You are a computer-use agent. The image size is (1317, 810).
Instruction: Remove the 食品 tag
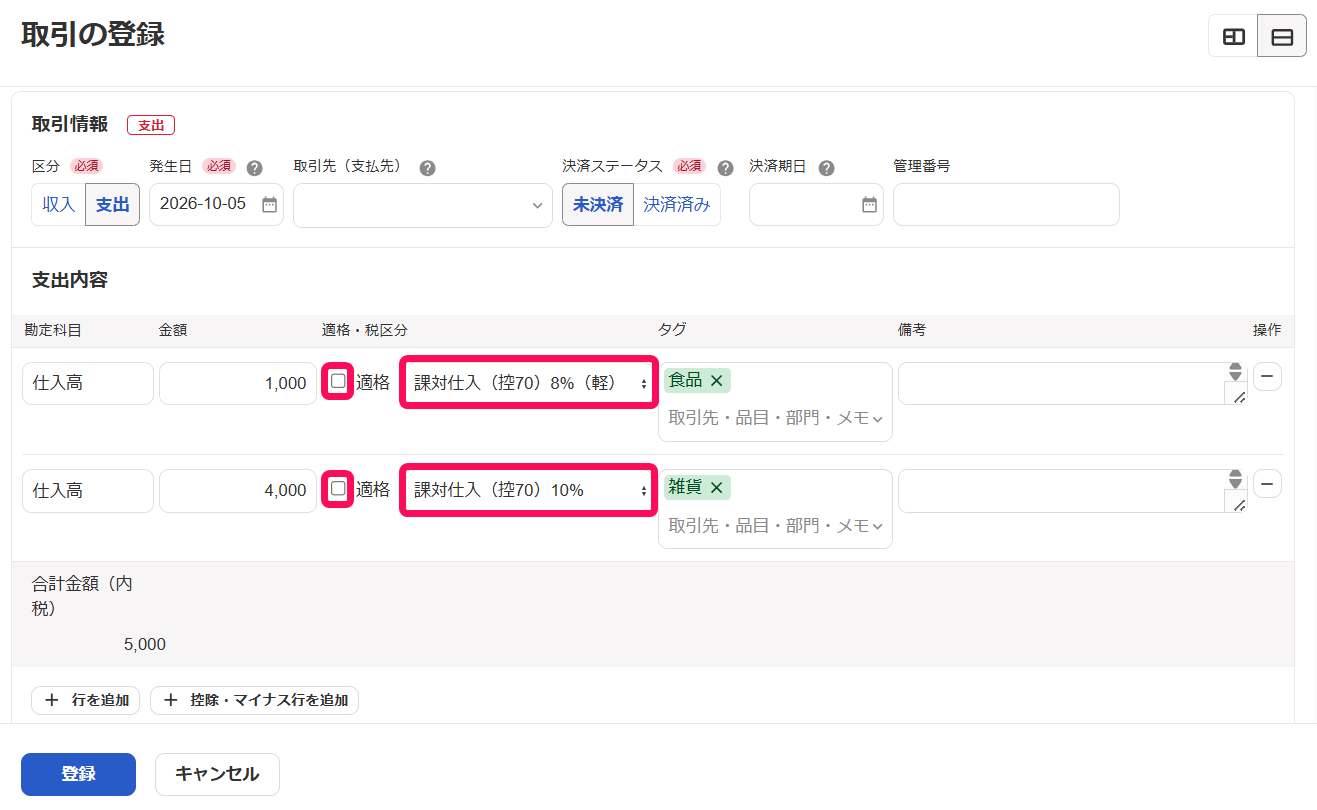[716, 381]
